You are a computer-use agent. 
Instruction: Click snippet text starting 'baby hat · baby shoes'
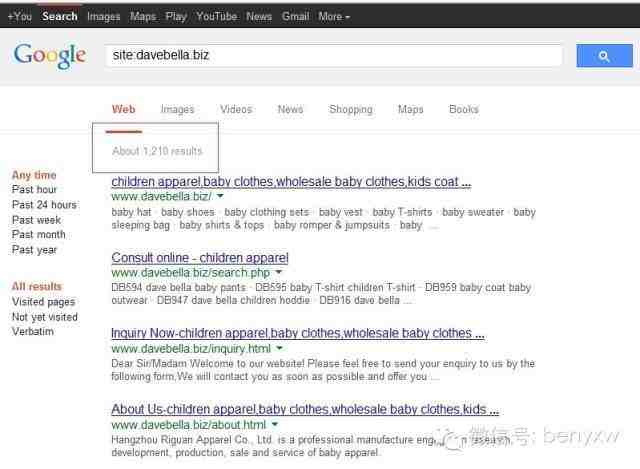point(323,219)
